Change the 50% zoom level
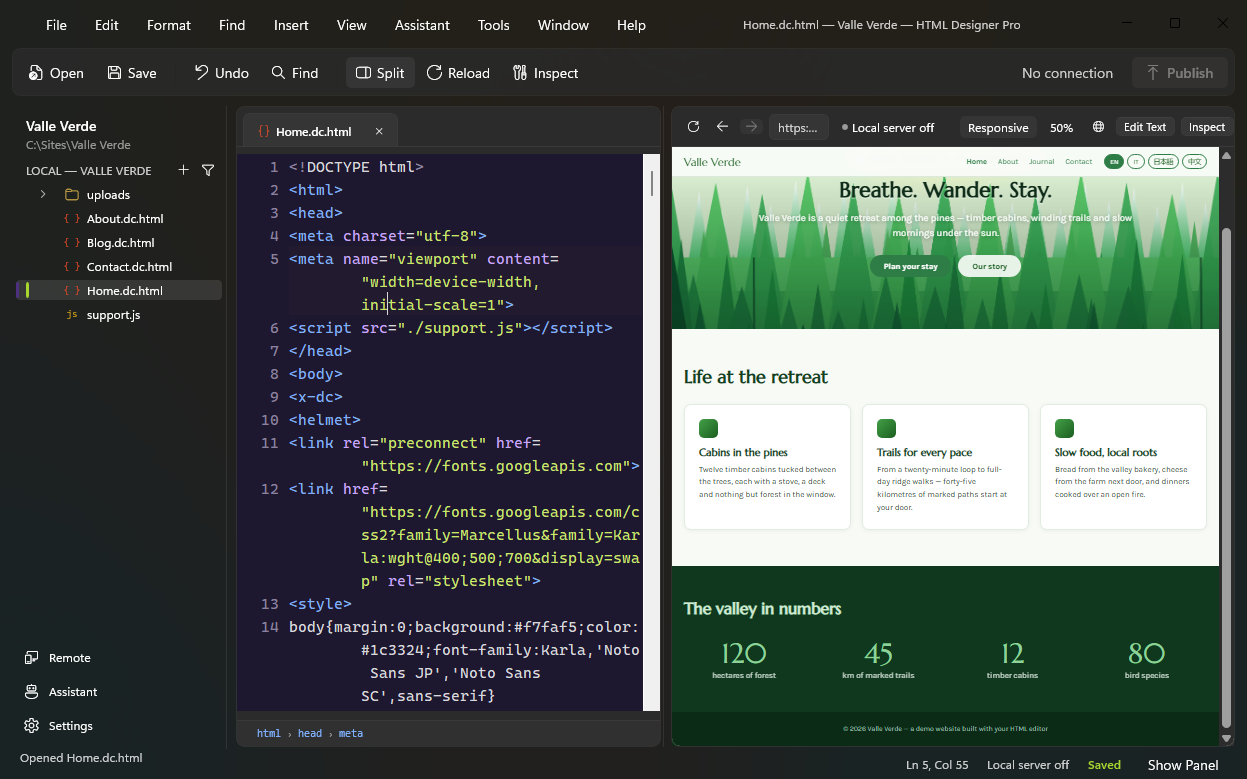Viewport: 1247px width, 779px height. pyautogui.click(x=1061, y=127)
